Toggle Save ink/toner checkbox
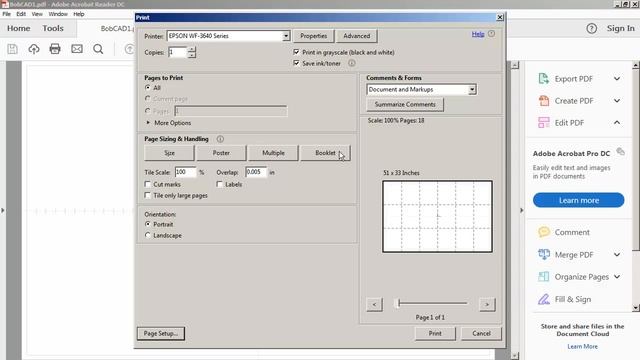This screenshot has width=640, height=360. (x=296, y=63)
